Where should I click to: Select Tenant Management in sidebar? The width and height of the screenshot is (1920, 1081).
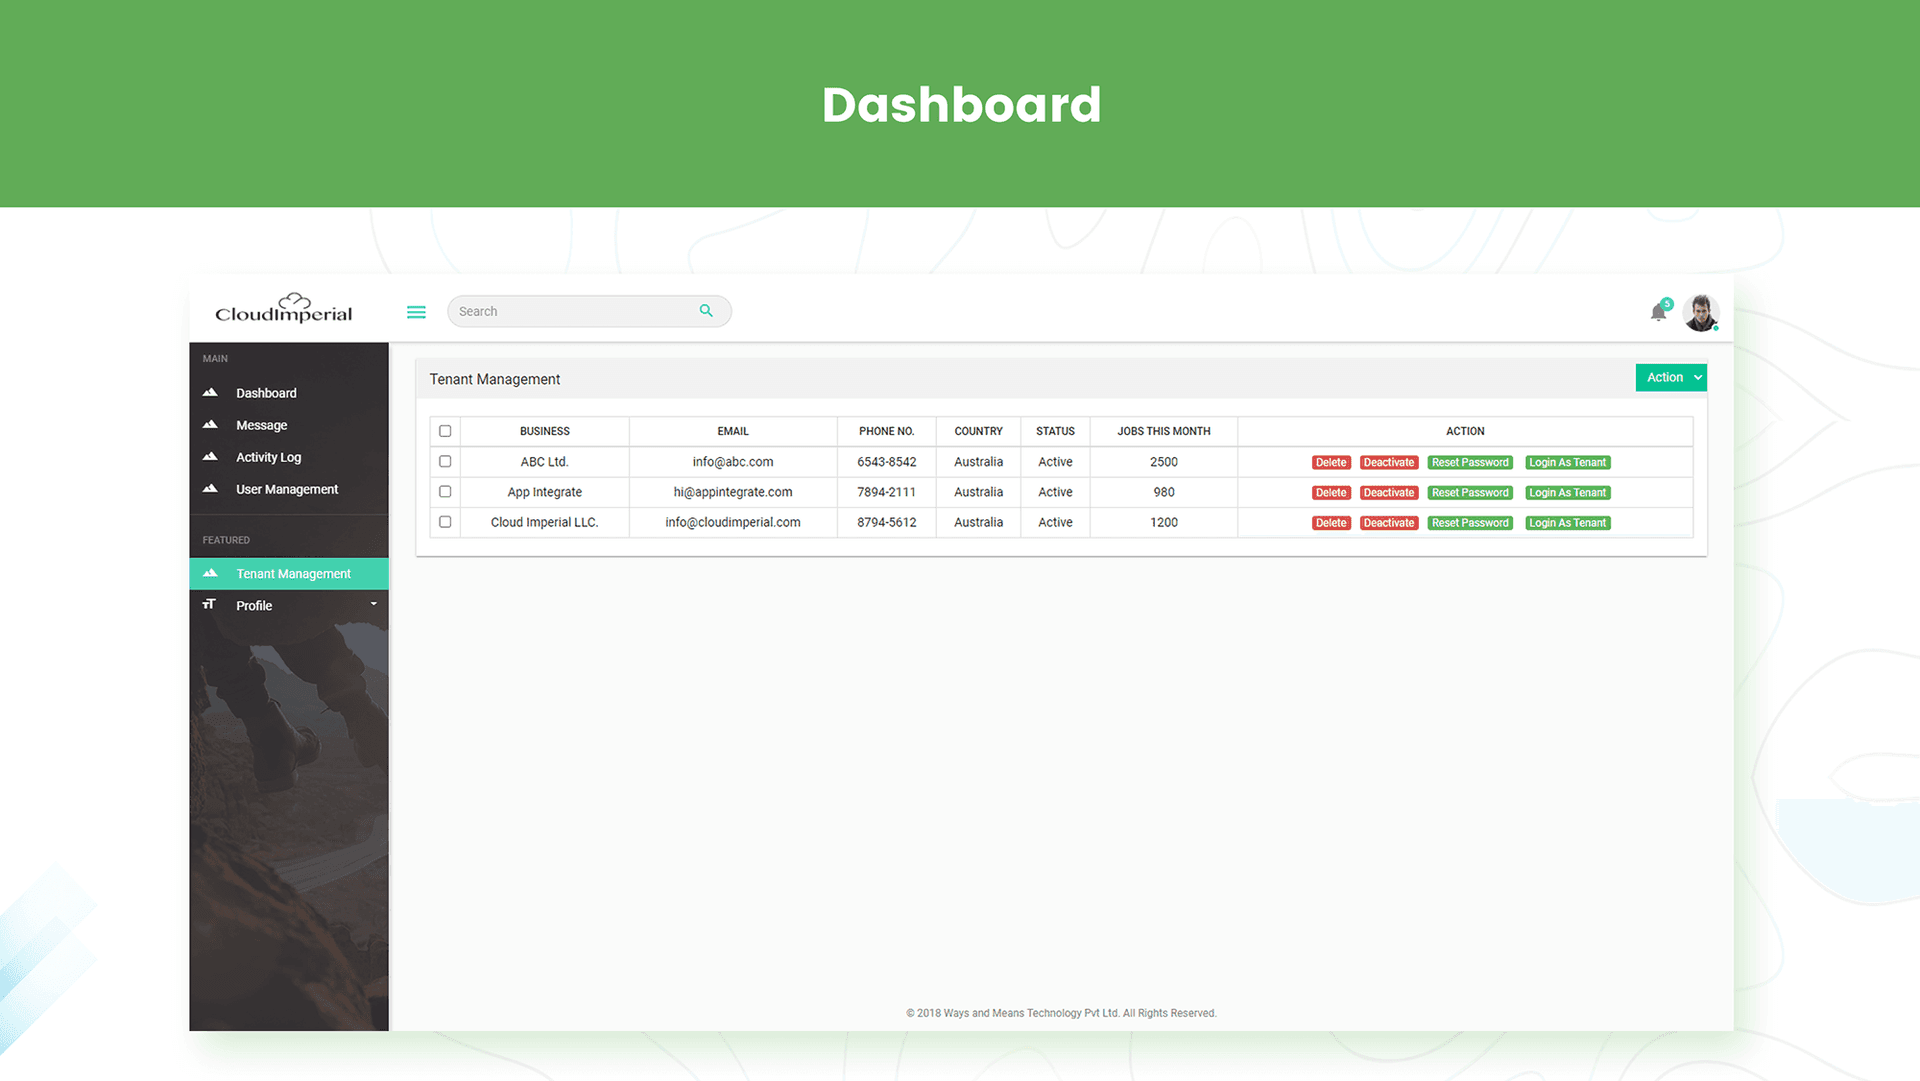click(289, 573)
